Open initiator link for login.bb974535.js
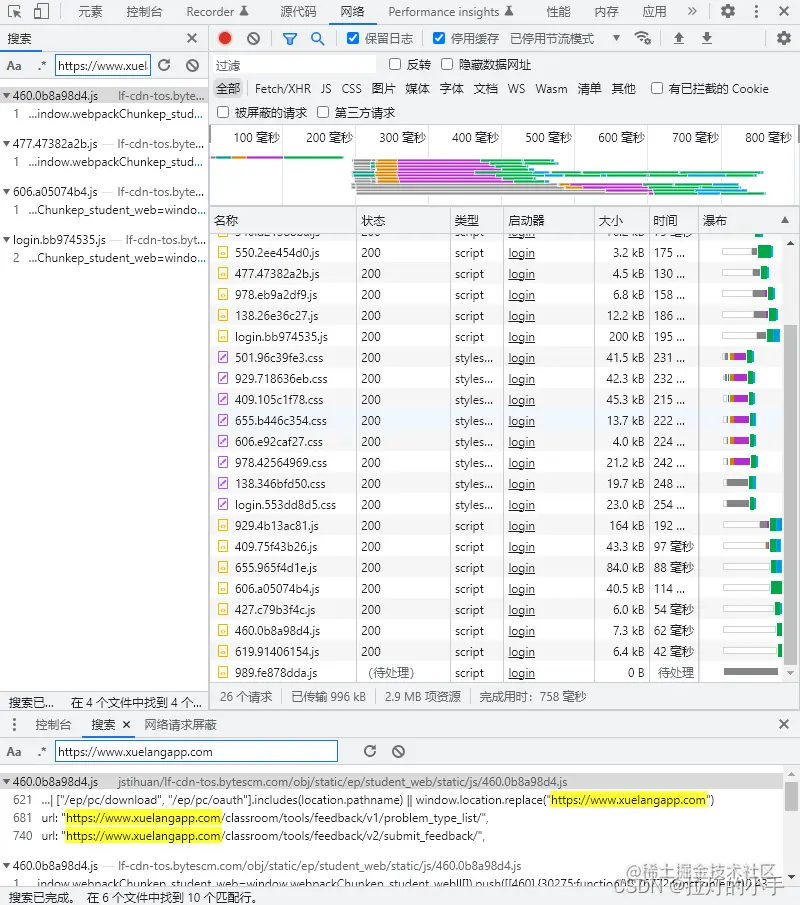 (521, 336)
